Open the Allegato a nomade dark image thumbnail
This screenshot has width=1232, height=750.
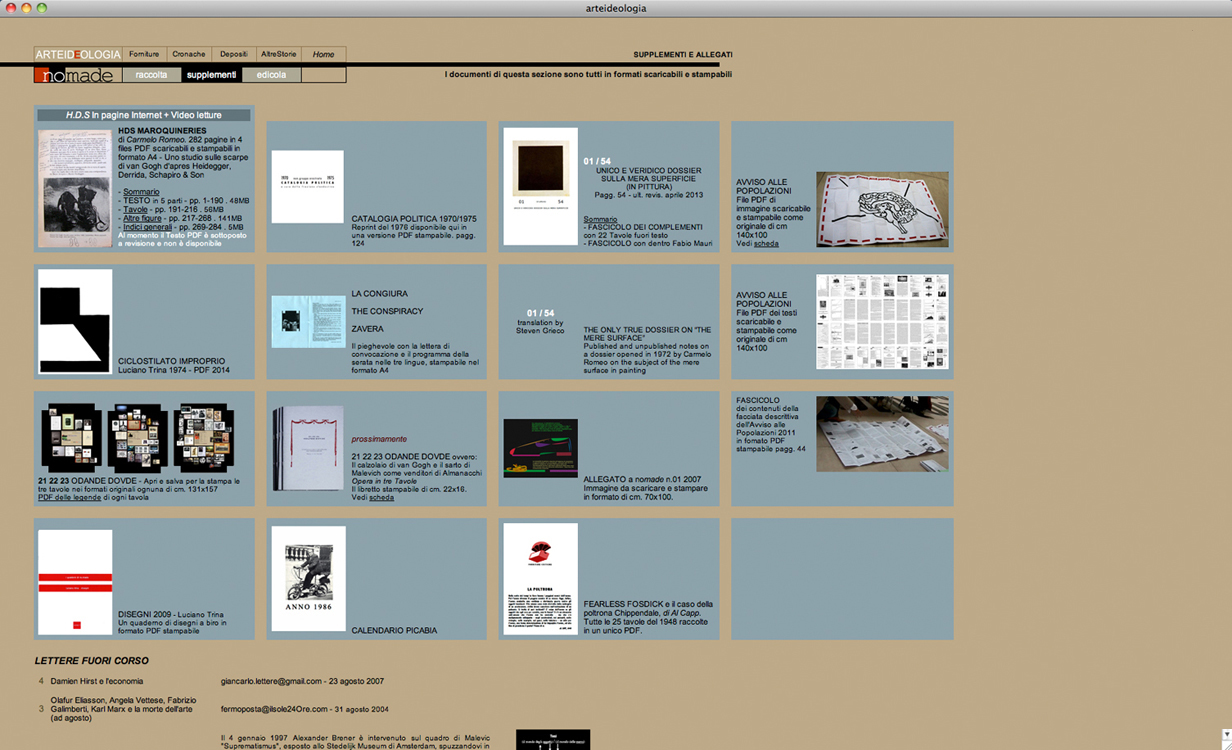click(x=540, y=448)
